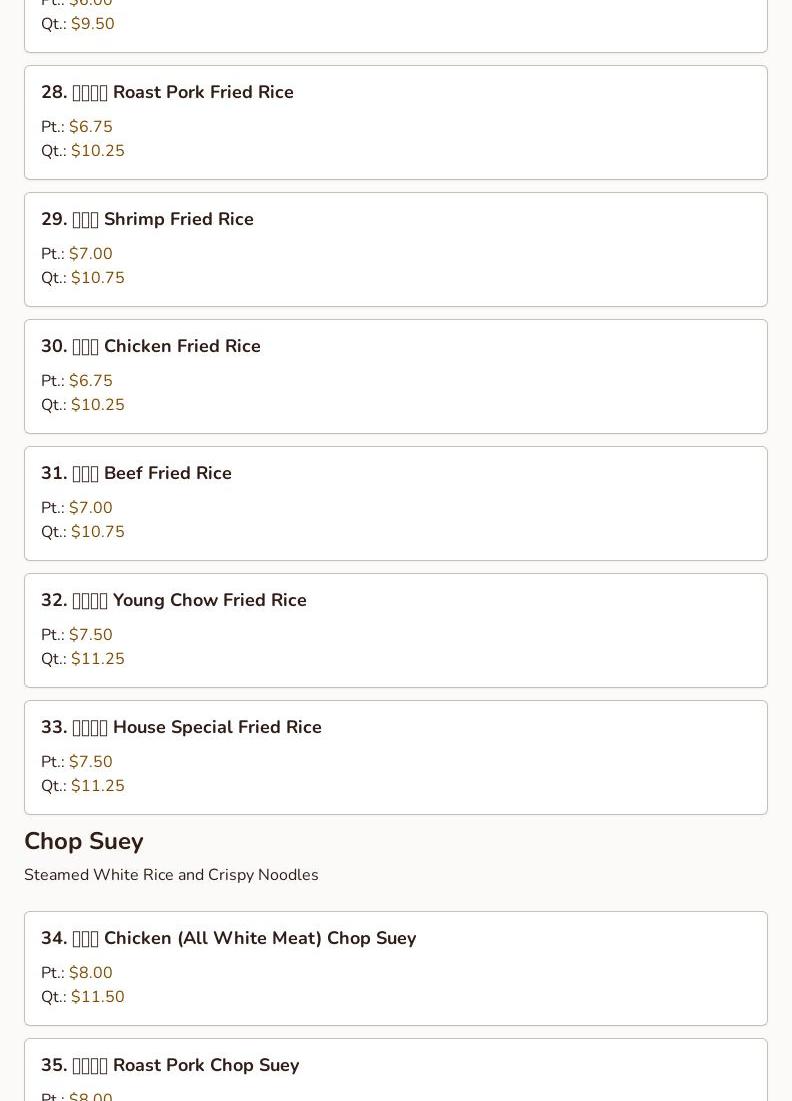Screen dimensions: 792x1101
Task: Click $9.50 quart price at top
Action: pos(92,24)
